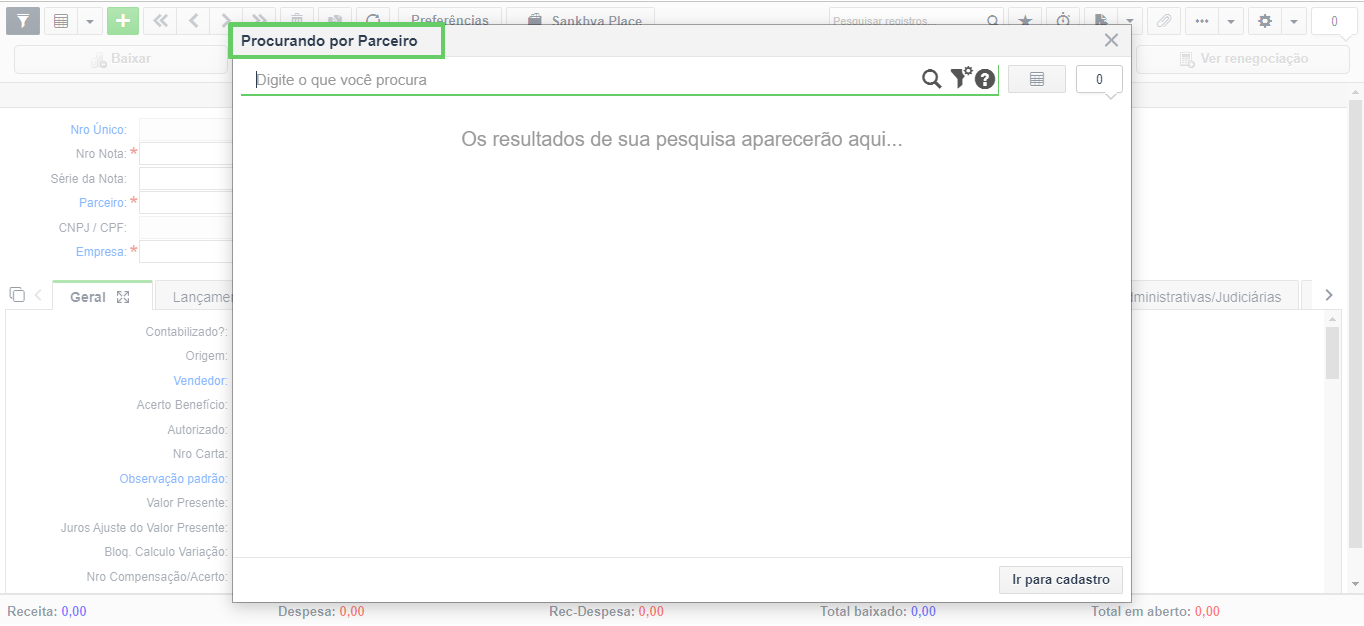Click the three-dots more options icon
This screenshot has height=626, width=1364.
pyautogui.click(x=1202, y=21)
